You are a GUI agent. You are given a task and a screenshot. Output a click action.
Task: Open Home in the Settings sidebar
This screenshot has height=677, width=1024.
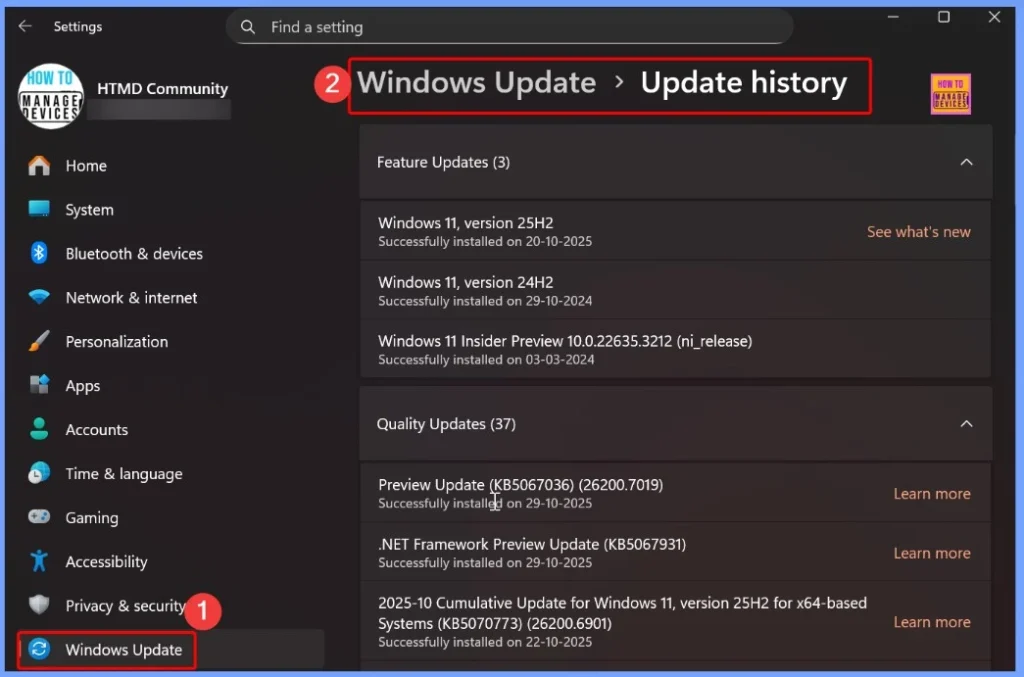[x=86, y=165]
